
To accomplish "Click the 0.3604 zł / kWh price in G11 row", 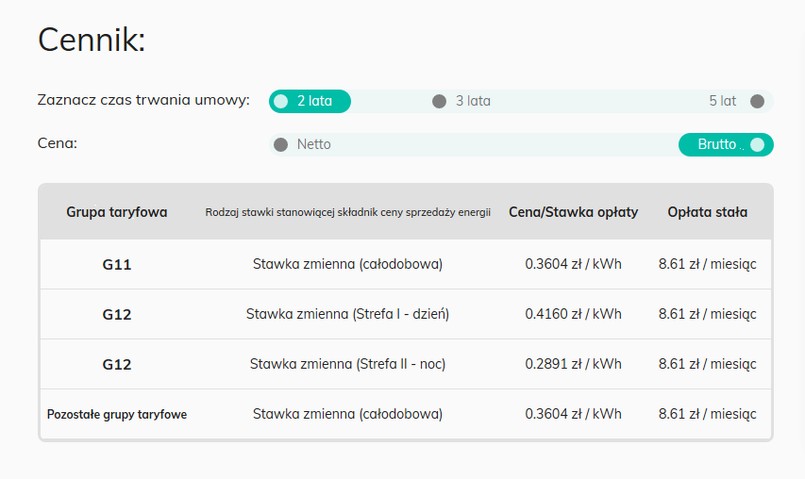I will (573, 264).
